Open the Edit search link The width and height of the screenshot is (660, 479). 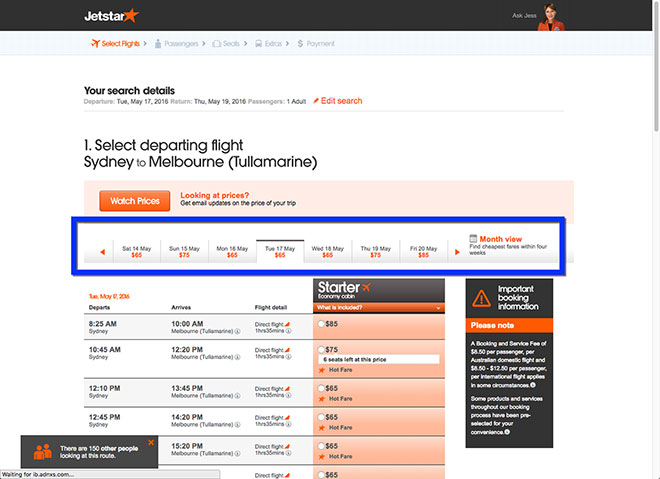pos(341,101)
